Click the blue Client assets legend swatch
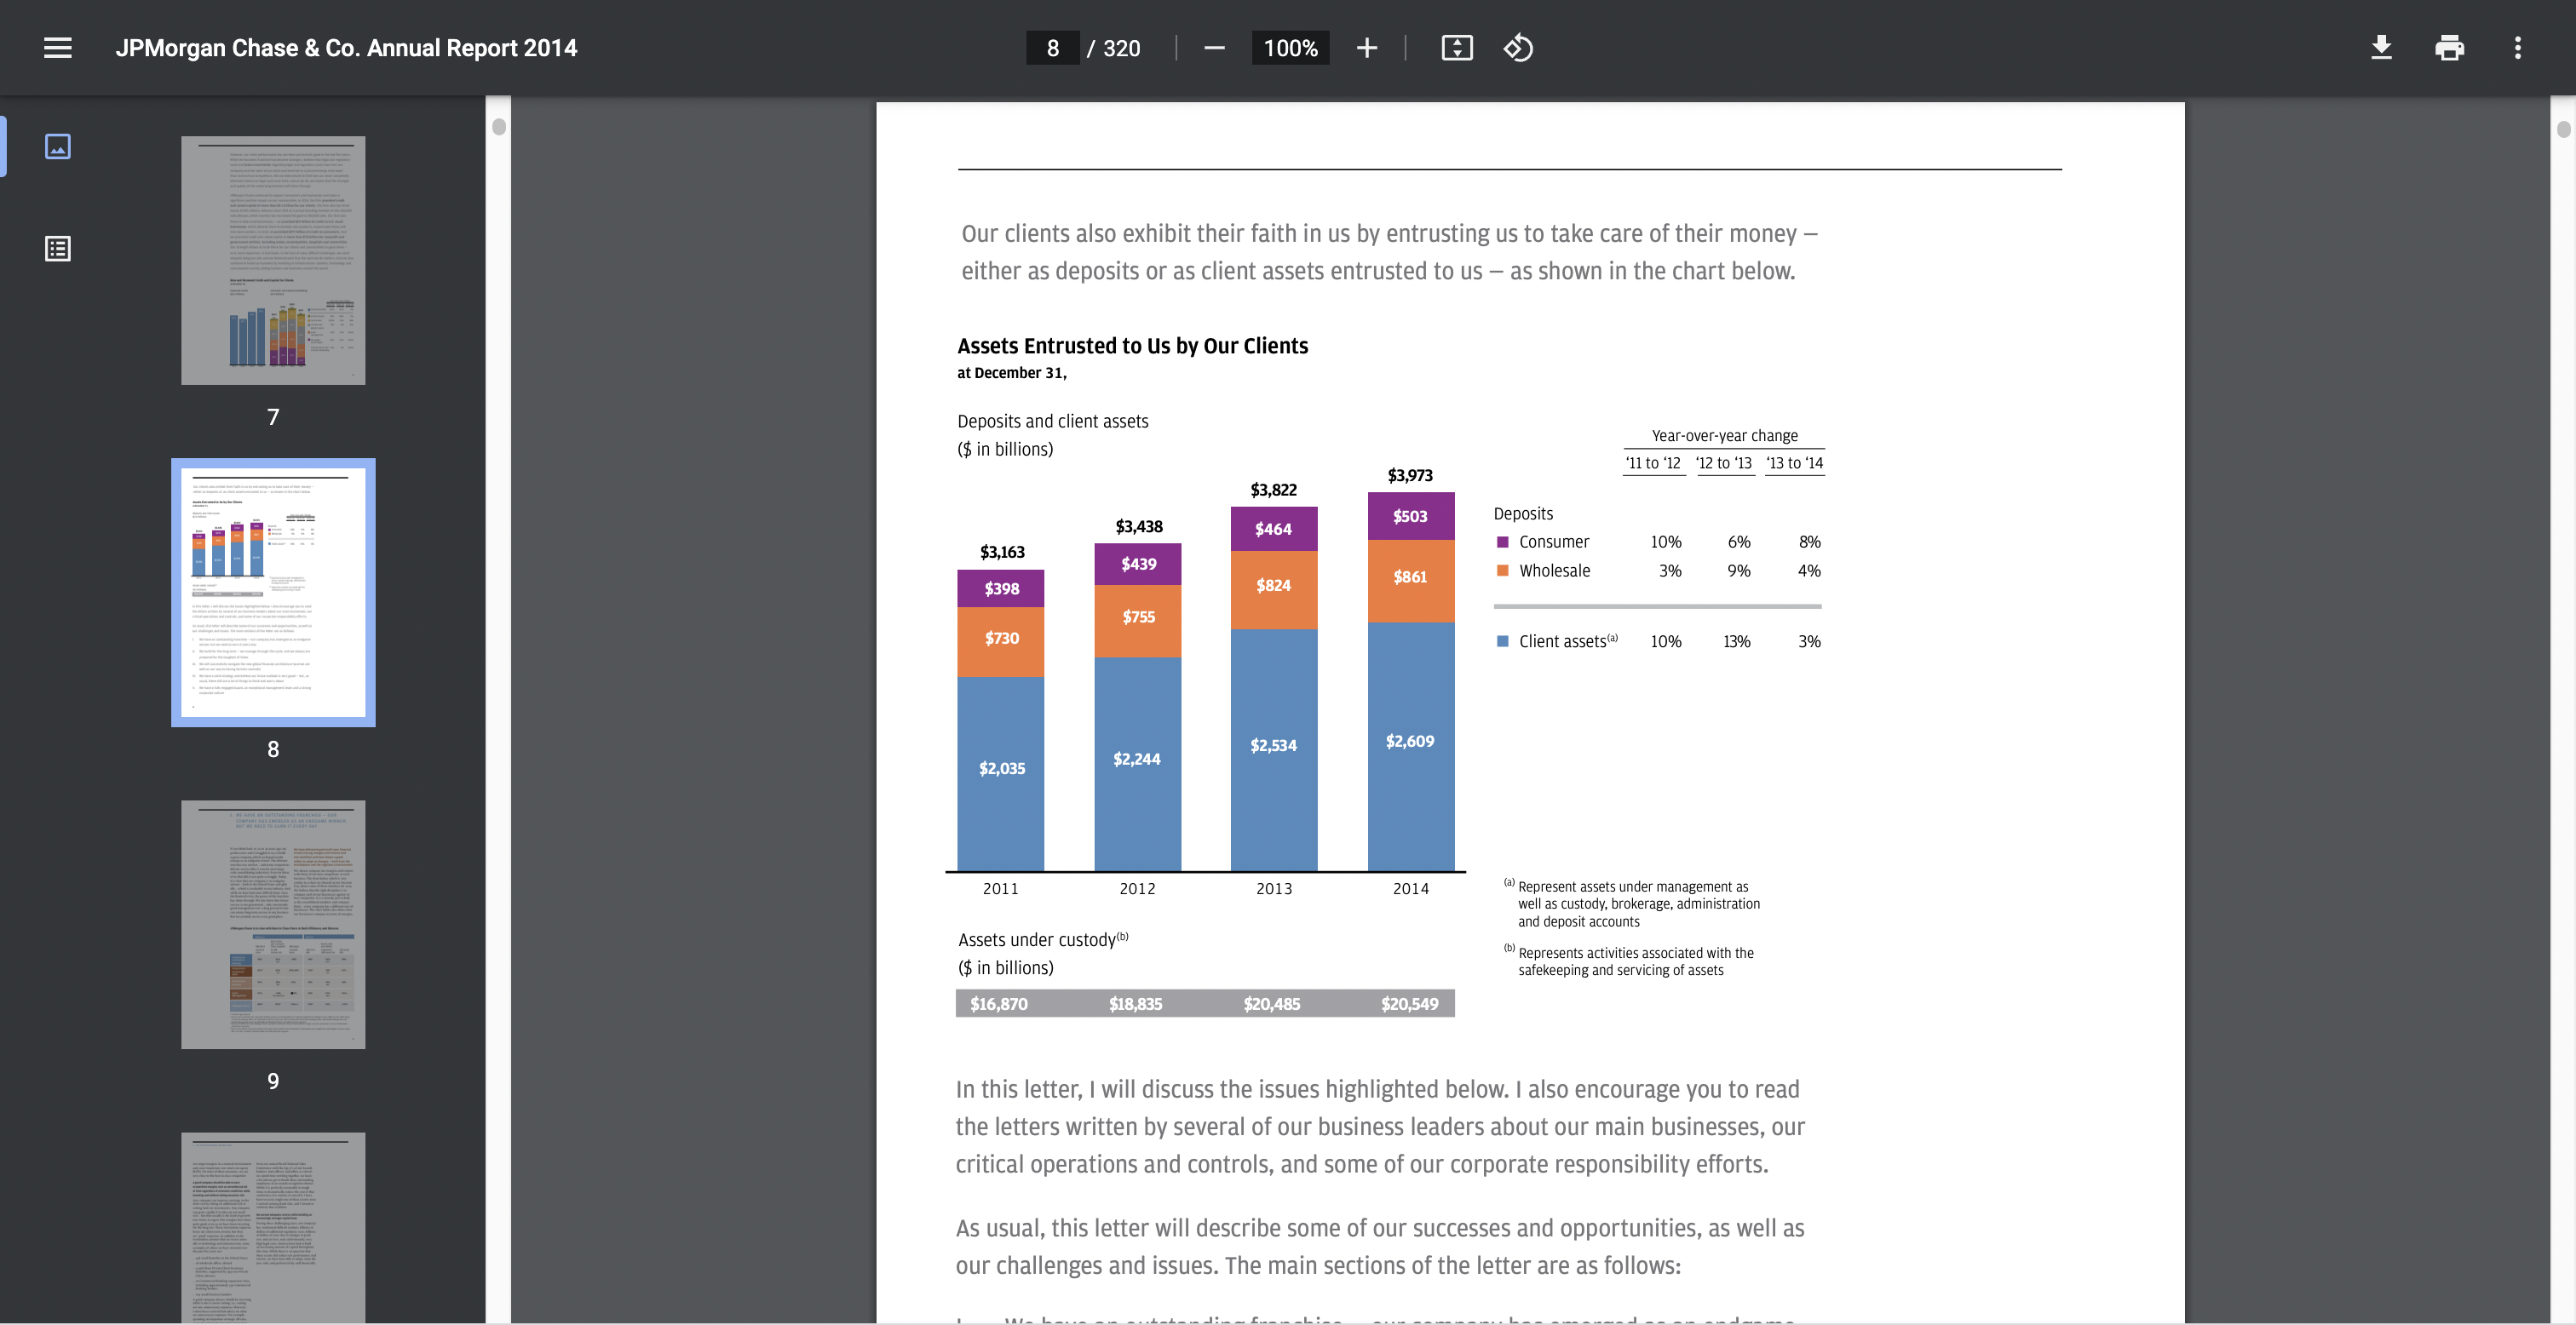The width and height of the screenshot is (2576, 1325). (x=1502, y=642)
